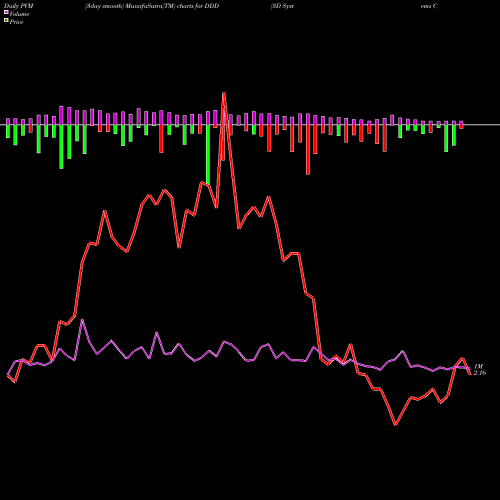Select the 'Price' legend label

point(16,22)
